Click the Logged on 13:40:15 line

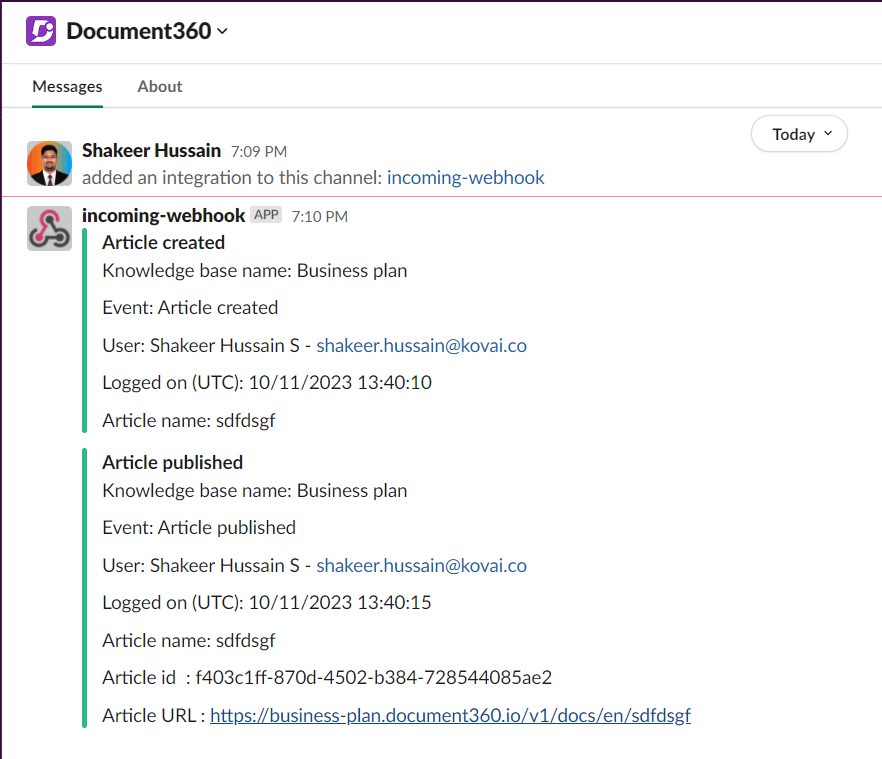(267, 603)
